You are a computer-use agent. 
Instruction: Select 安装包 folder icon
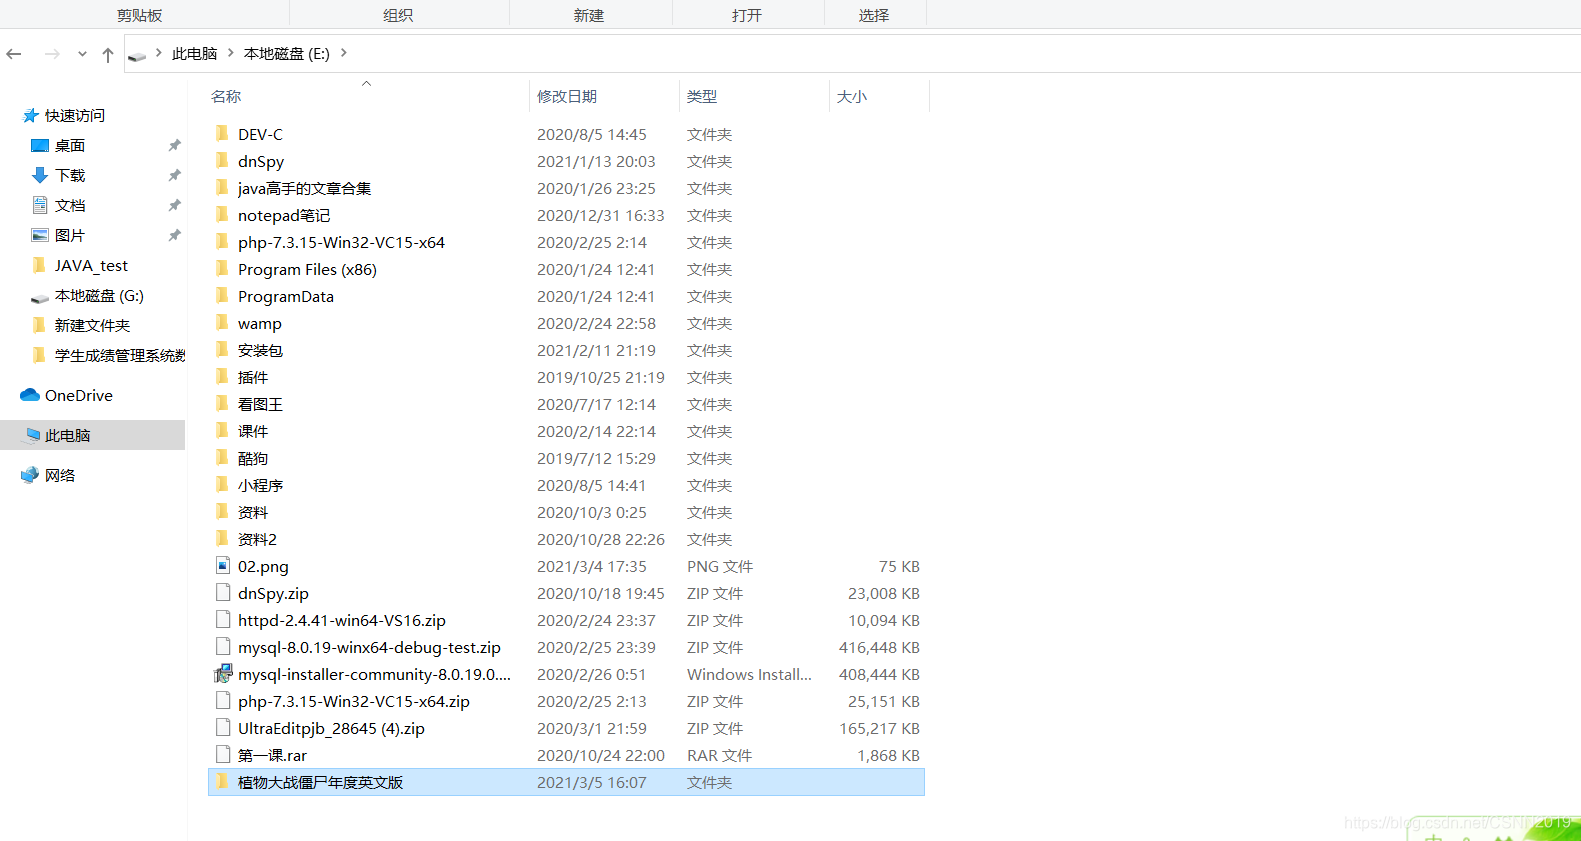222,349
